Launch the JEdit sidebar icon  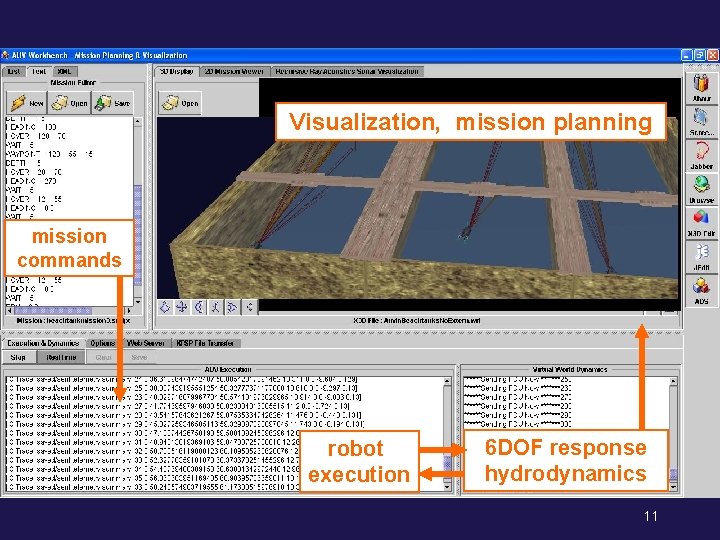pos(701,257)
